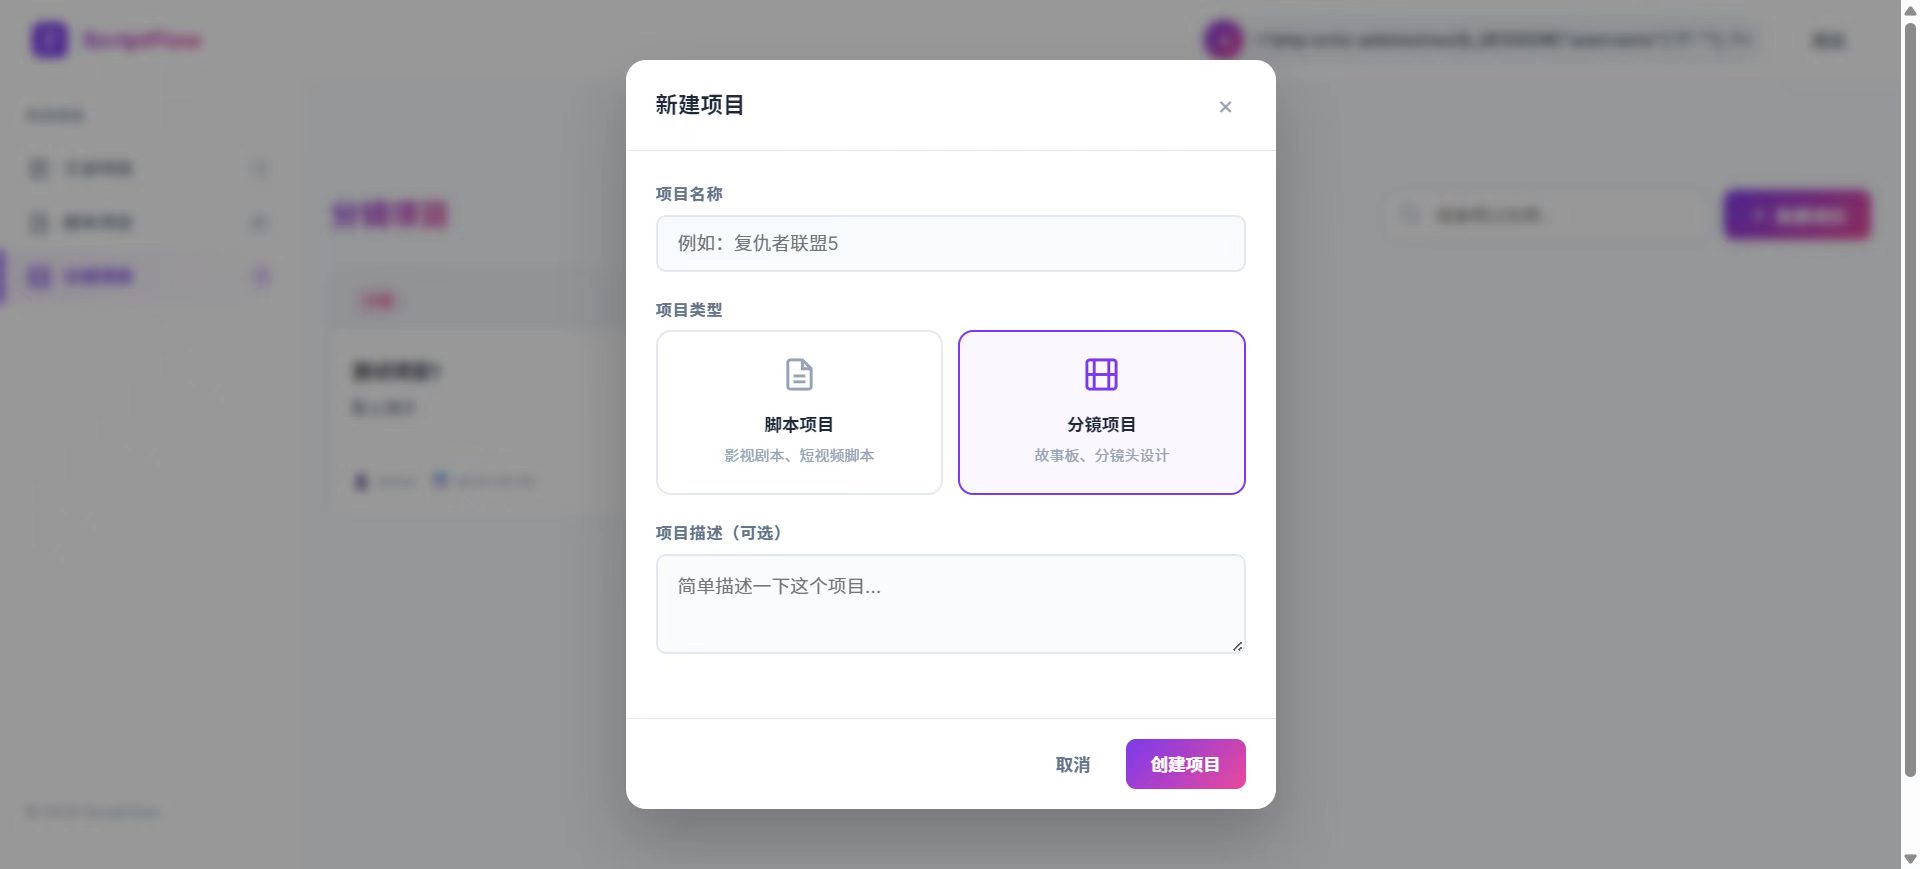Click the round purple user avatar
The width and height of the screenshot is (1920, 869).
(x=1223, y=40)
